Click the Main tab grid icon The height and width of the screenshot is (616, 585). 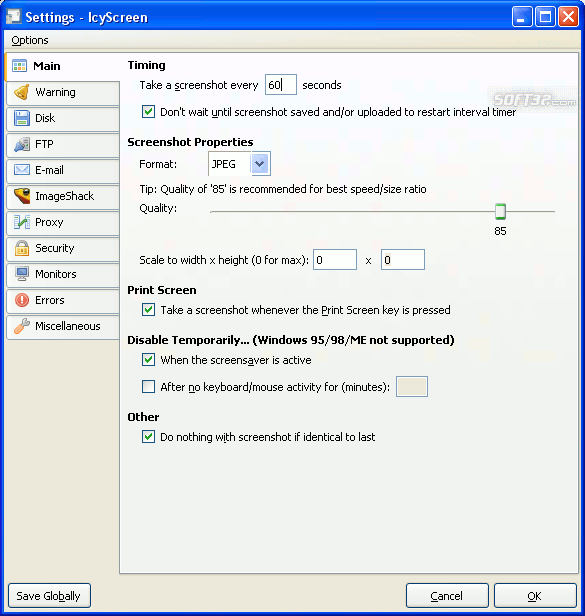pyautogui.click(x=20, y=66)
